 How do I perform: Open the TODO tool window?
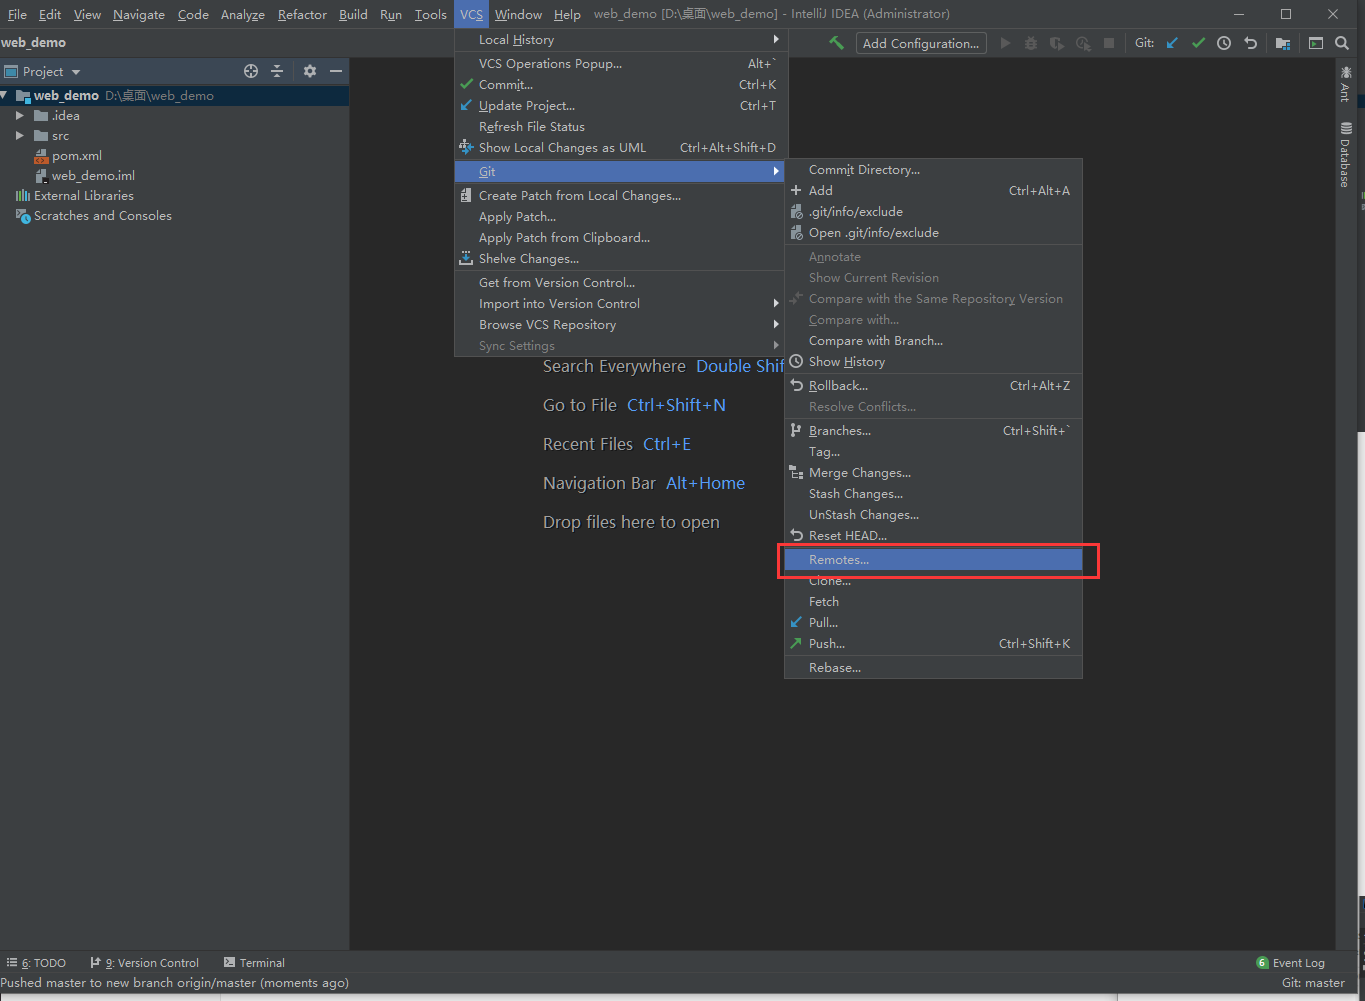coord(37,963)
